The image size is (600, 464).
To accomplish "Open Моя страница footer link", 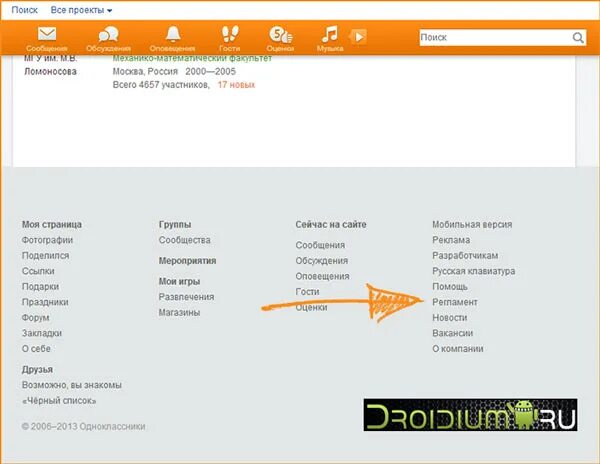I will pyautogui.click(x=52, y=225).
